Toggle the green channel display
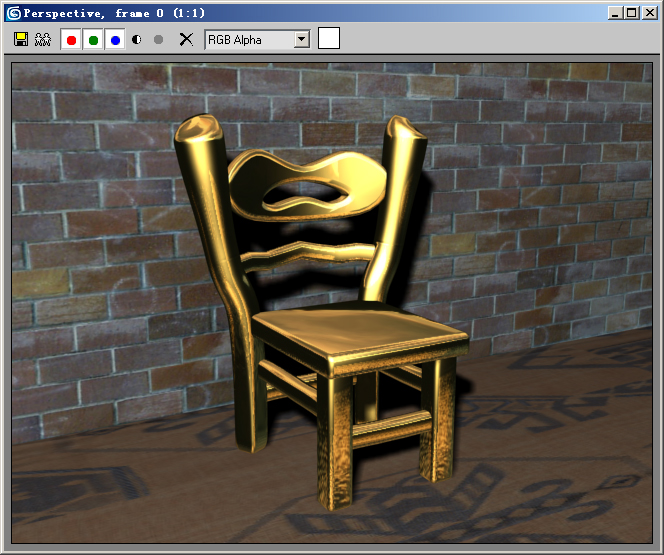The image size is (664, 555). click(93, 40)
